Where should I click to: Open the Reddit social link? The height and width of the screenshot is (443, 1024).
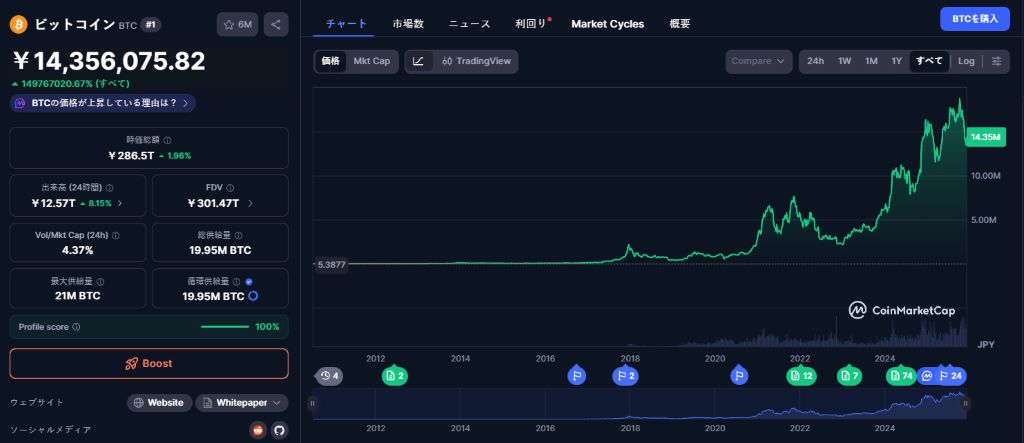pyautogui.click(x=259, y=430)
